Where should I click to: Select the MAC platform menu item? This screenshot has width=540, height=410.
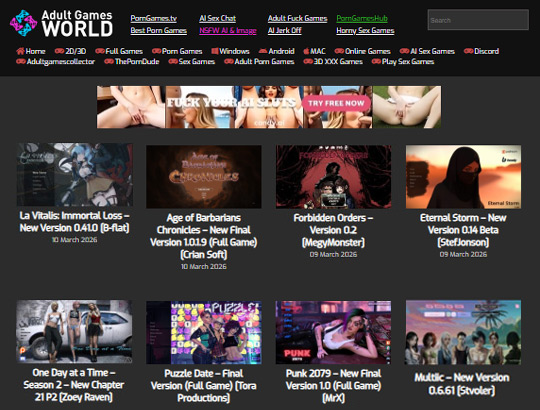(318, 51)
